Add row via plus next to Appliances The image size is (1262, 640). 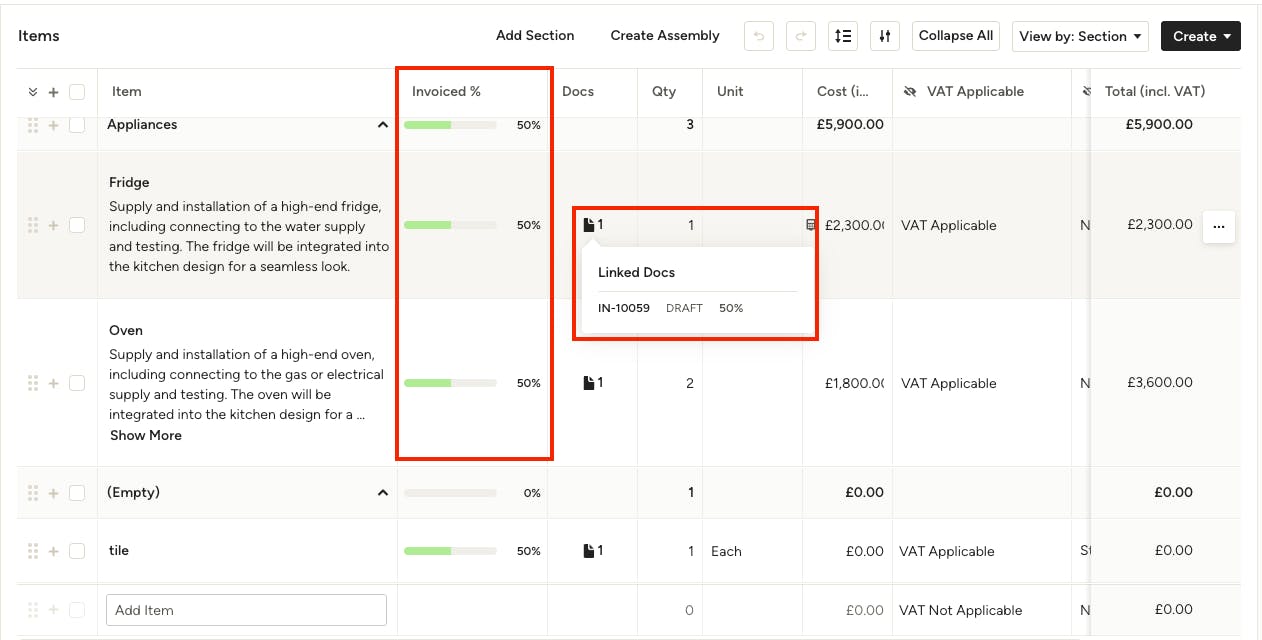tap(54, 125)
